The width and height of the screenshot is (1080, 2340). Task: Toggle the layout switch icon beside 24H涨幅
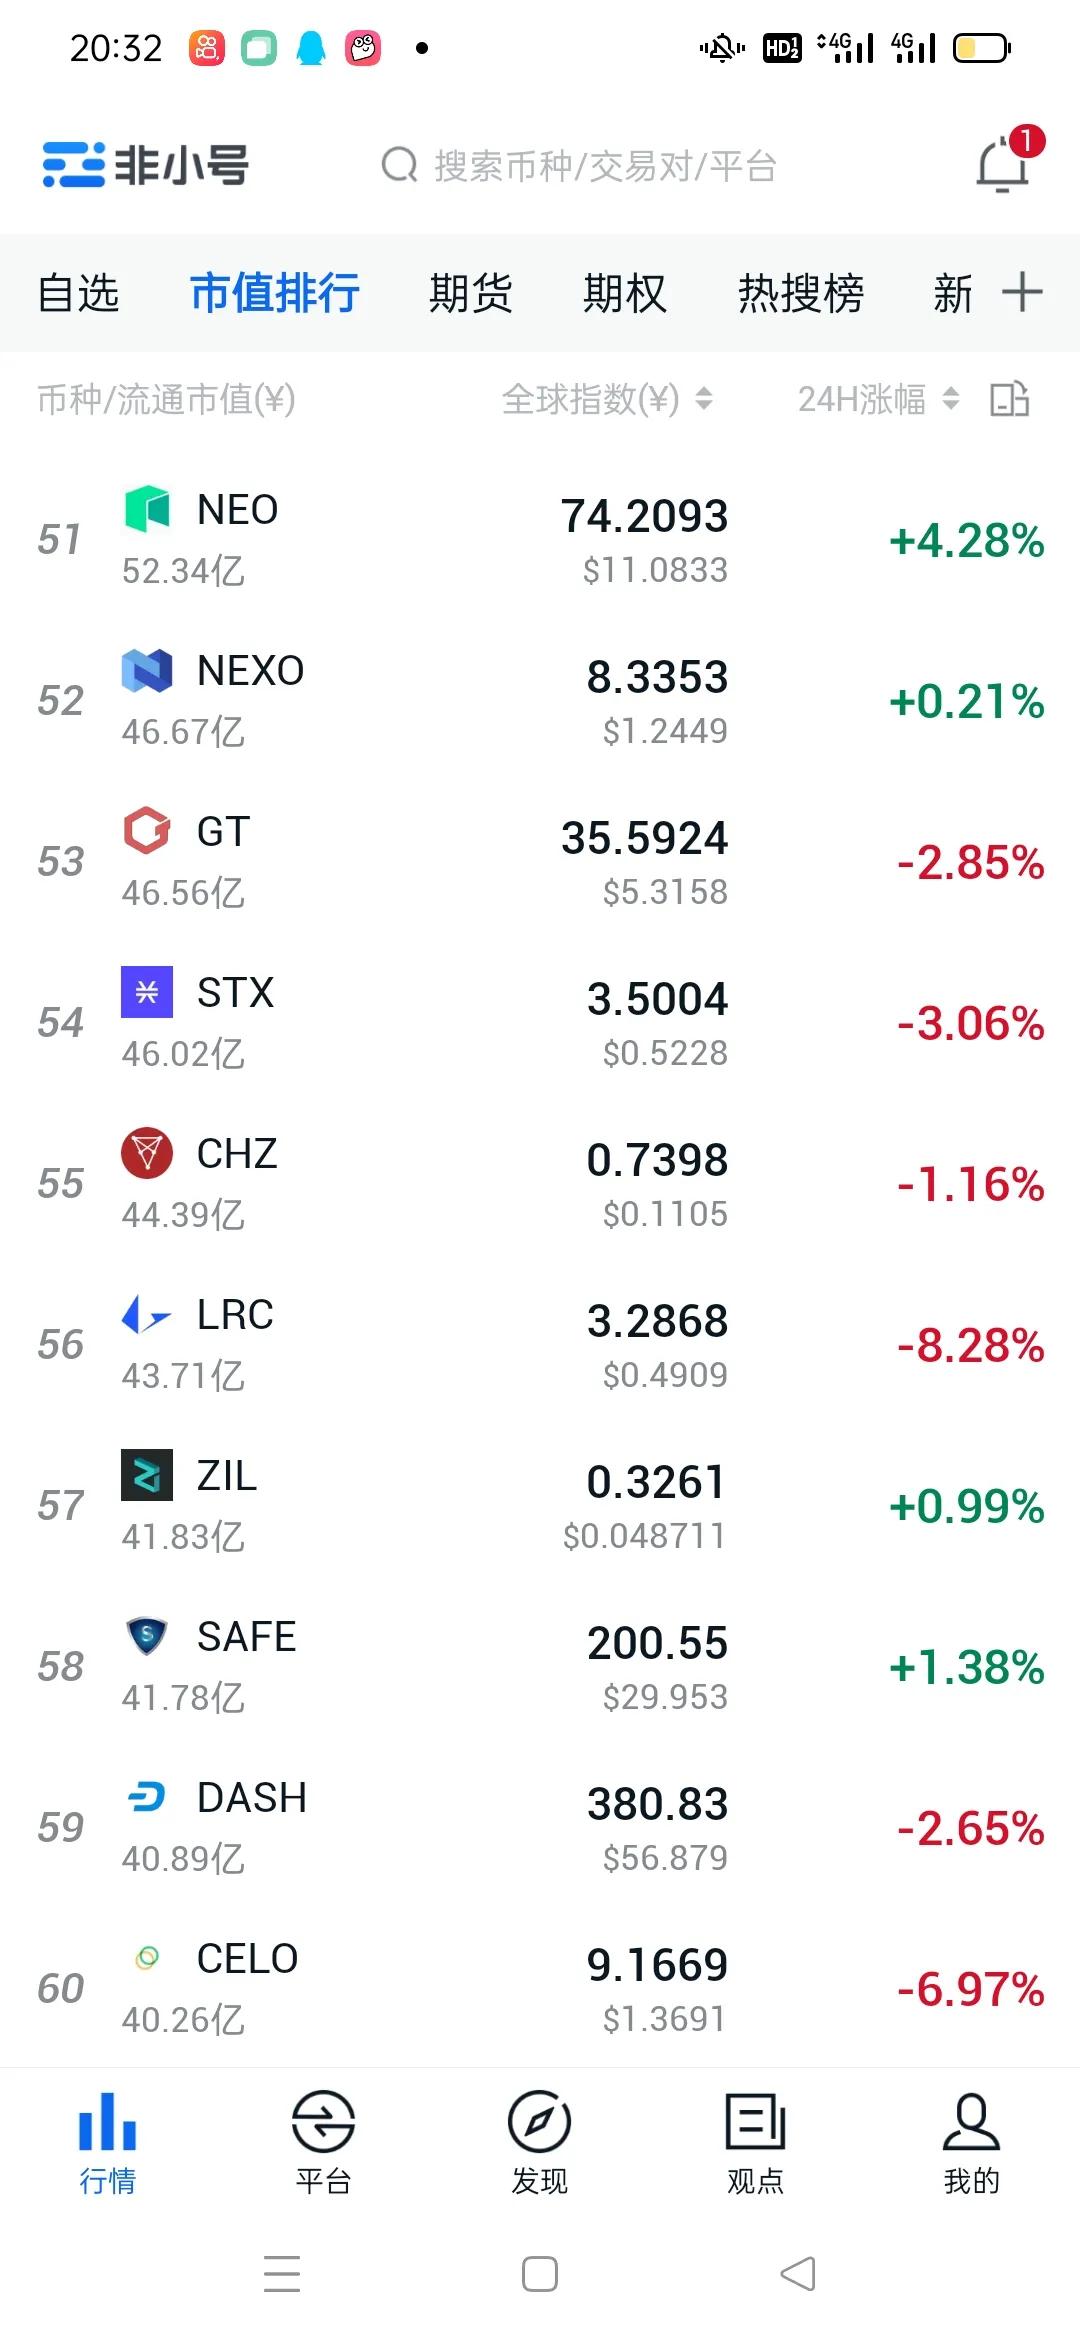(x=1010, y=399)
